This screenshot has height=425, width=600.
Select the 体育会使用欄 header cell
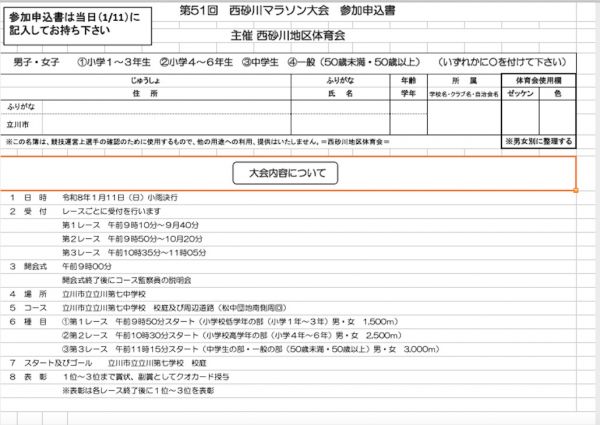click(539, 78)
